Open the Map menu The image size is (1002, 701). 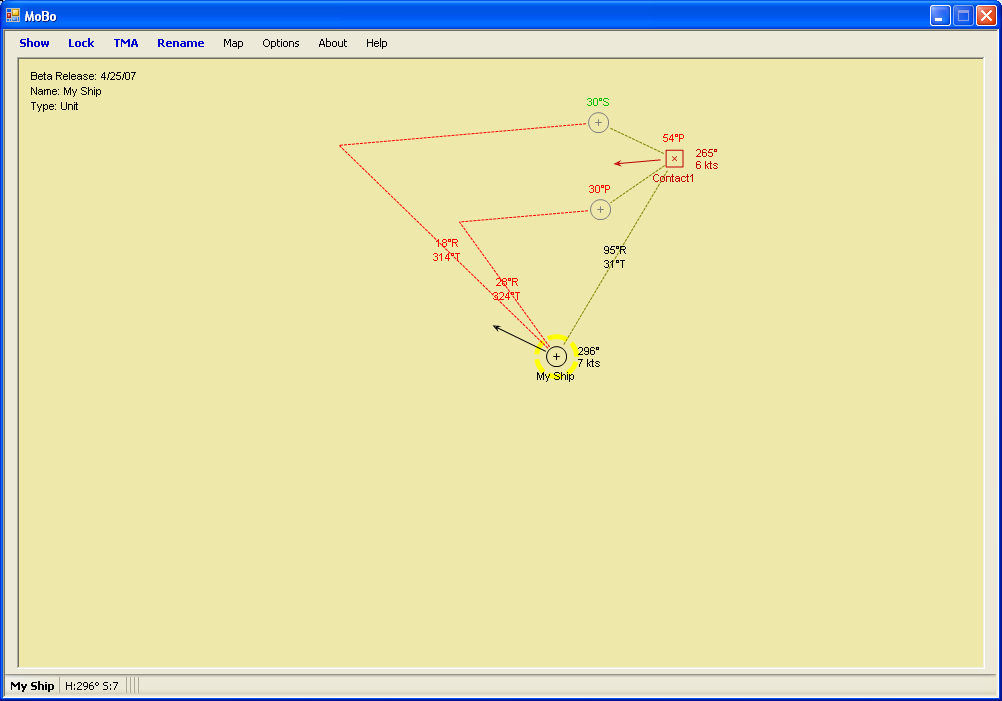click(x=233, y=43)
